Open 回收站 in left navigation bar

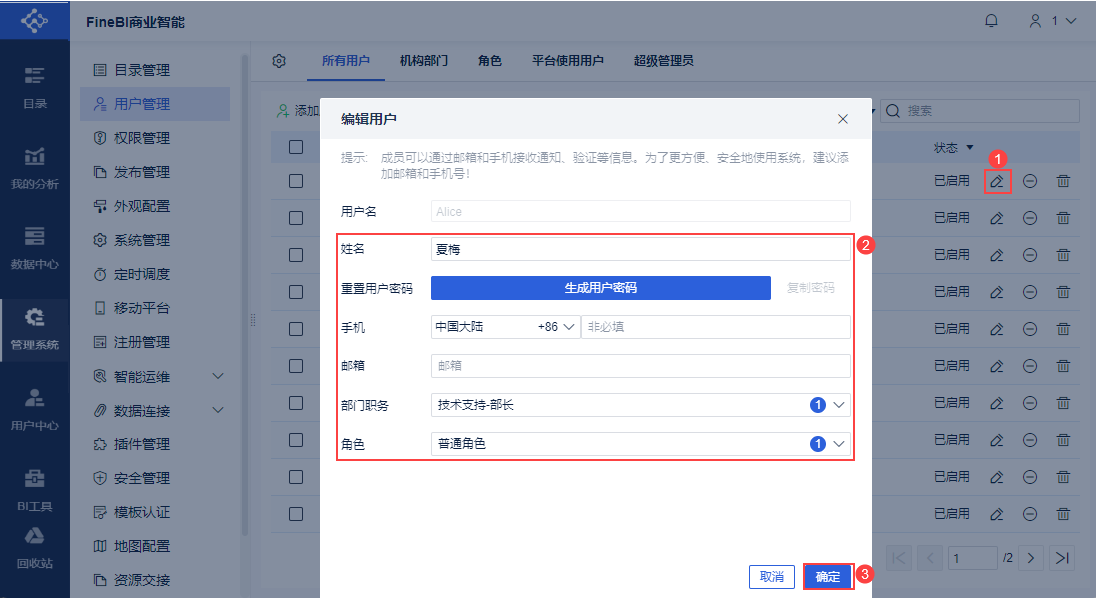click(34, 548)
